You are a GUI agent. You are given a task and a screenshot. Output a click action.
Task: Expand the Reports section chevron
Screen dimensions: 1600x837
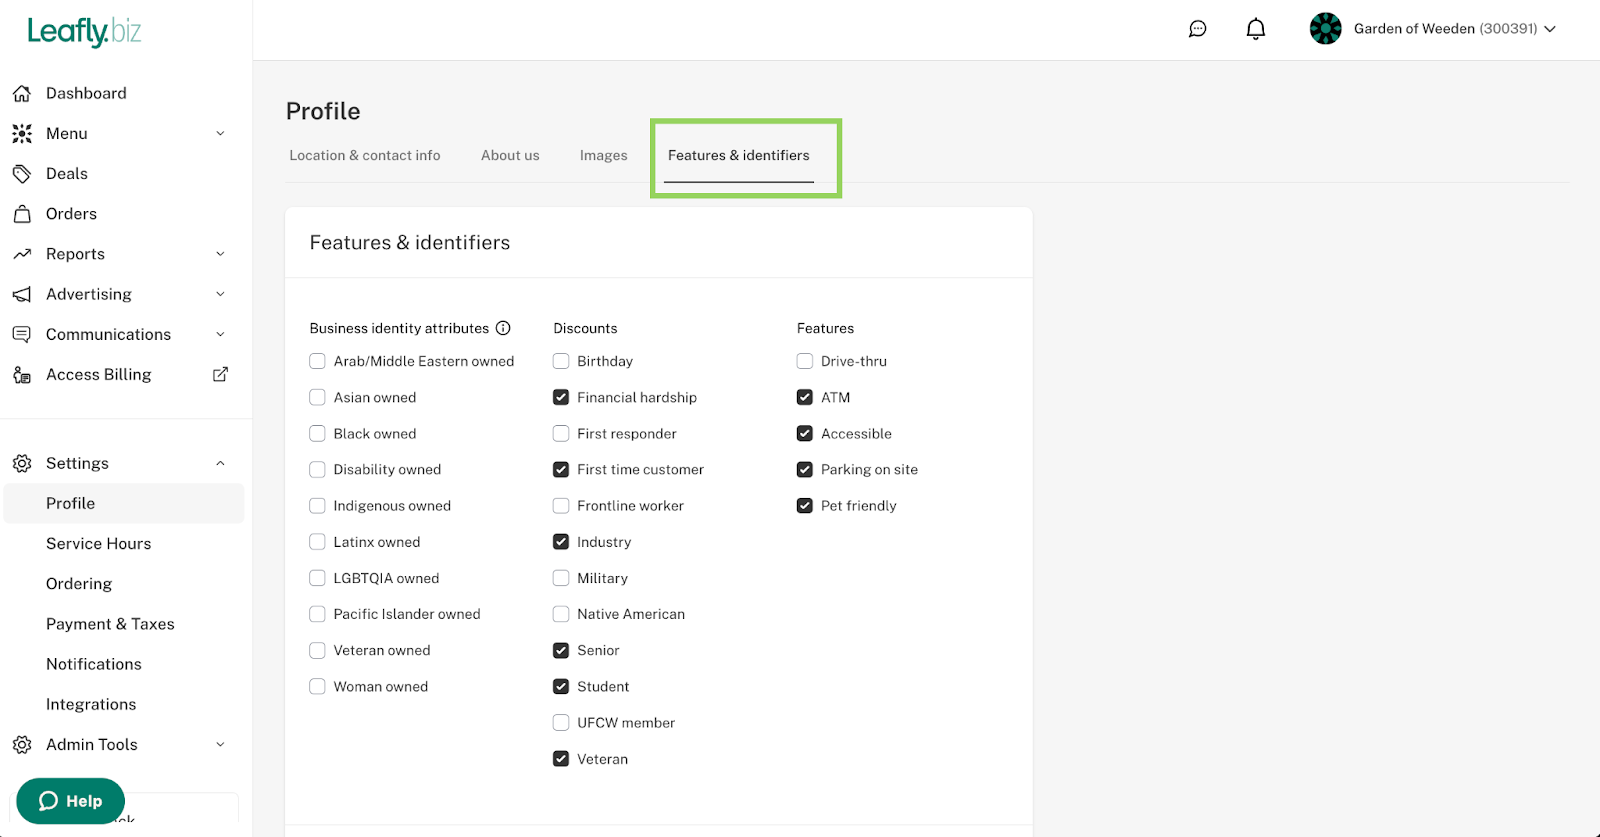[220, 254]
